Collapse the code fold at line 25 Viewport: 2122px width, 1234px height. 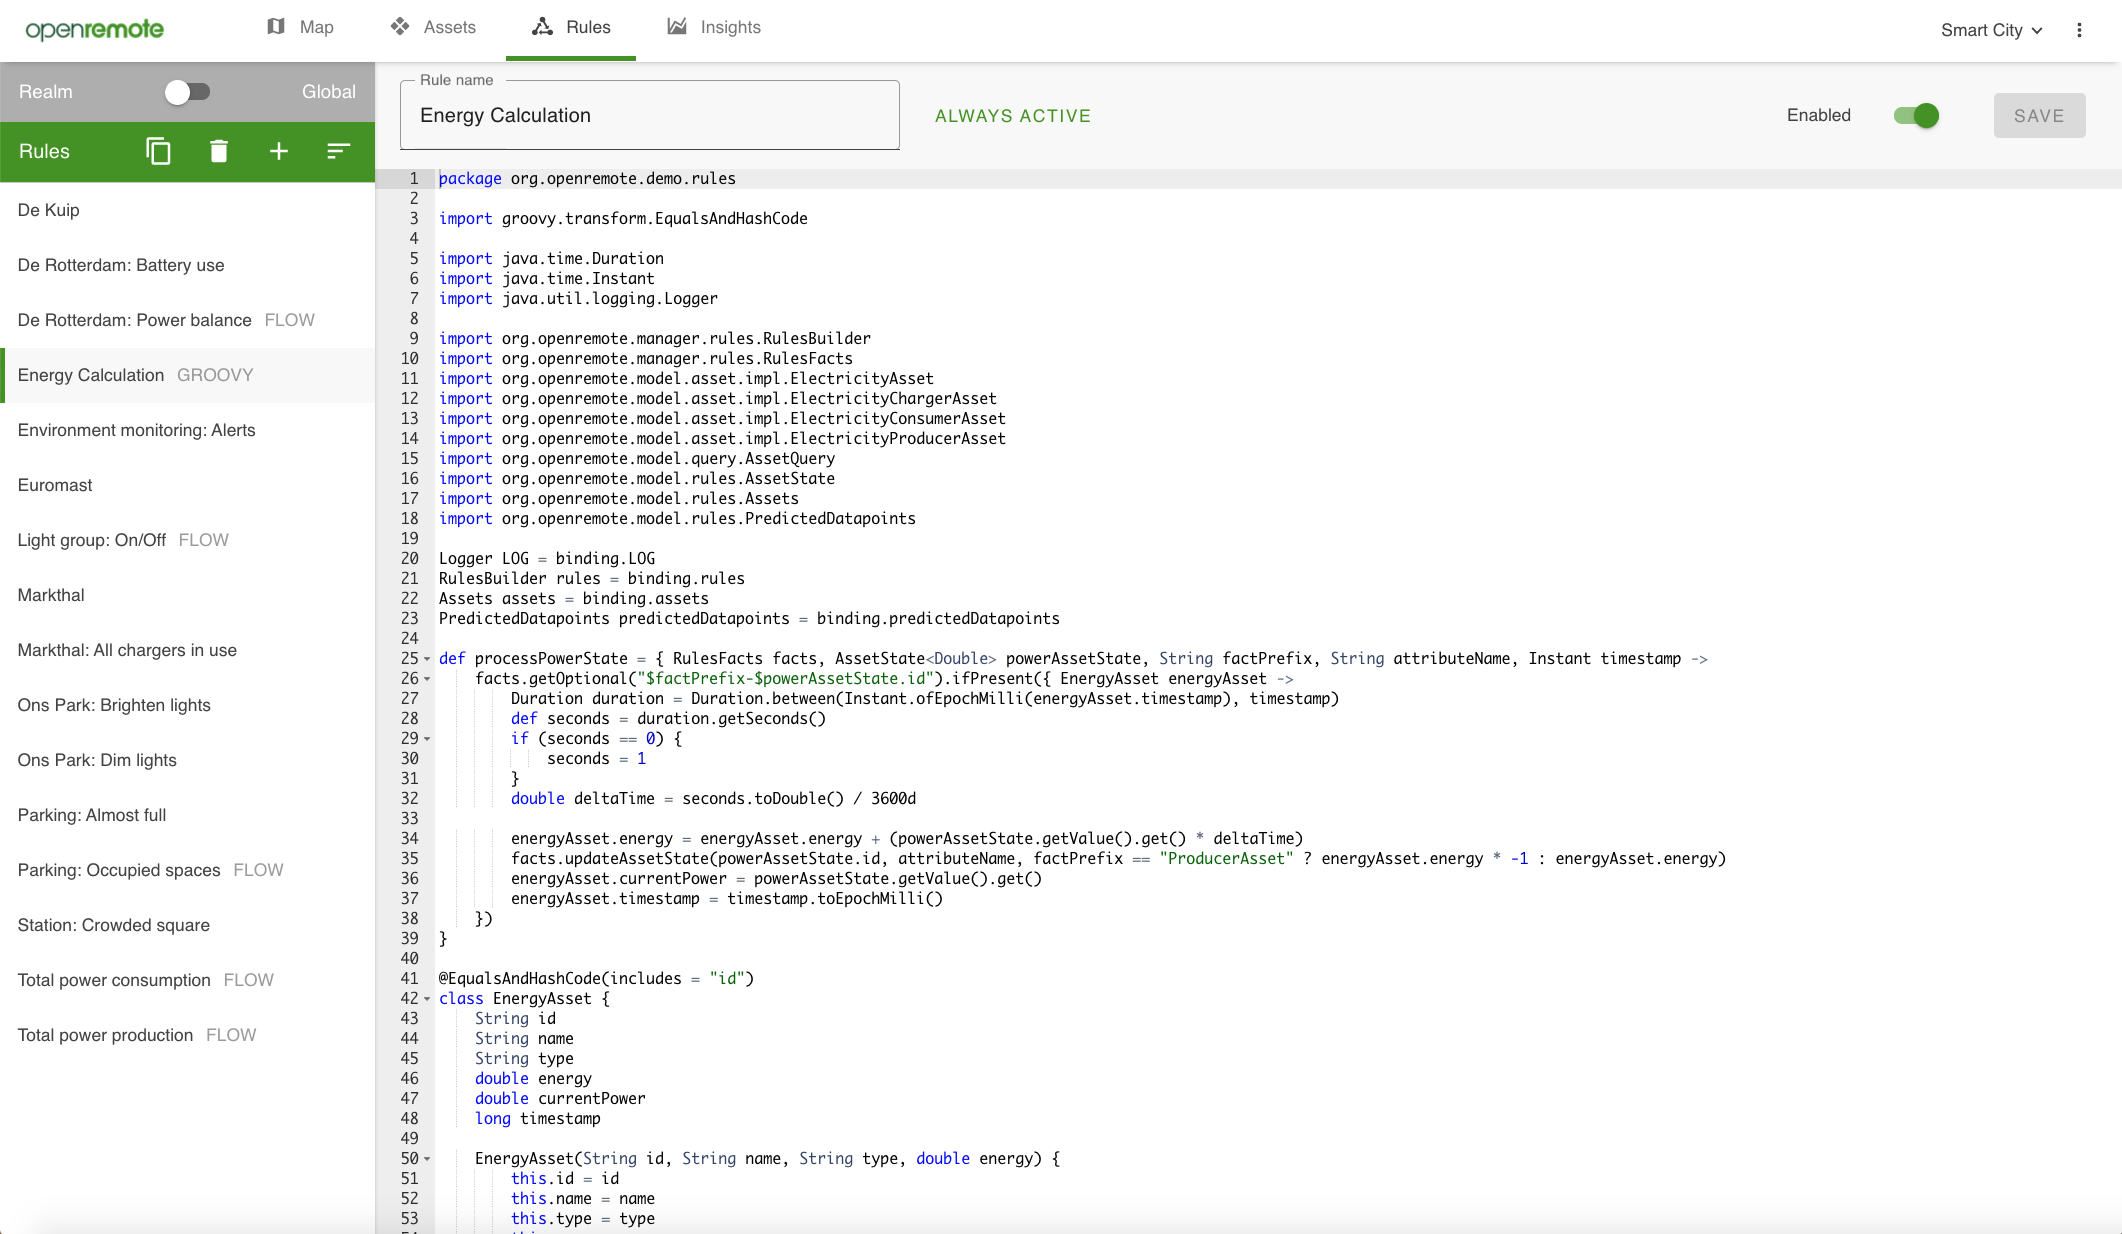click(427, 659)
